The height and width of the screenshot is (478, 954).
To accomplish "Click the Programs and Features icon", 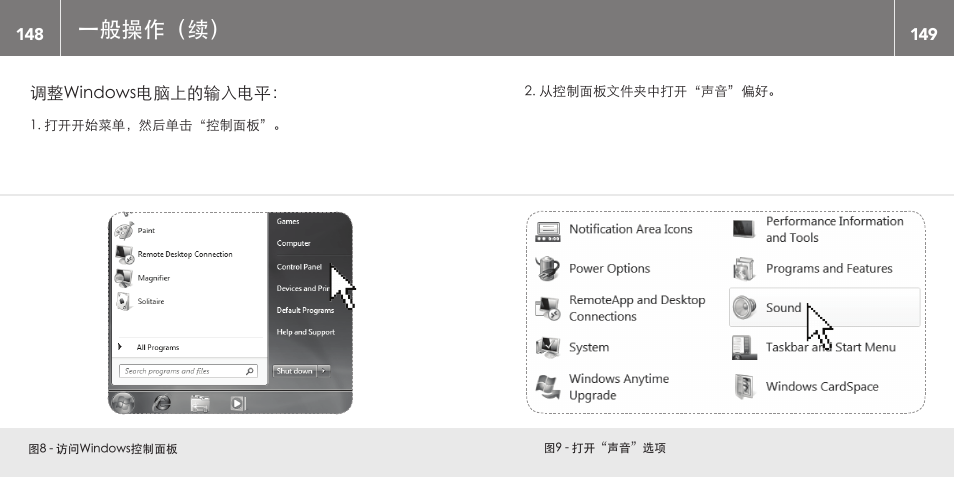I will click(x=744, y=268).
